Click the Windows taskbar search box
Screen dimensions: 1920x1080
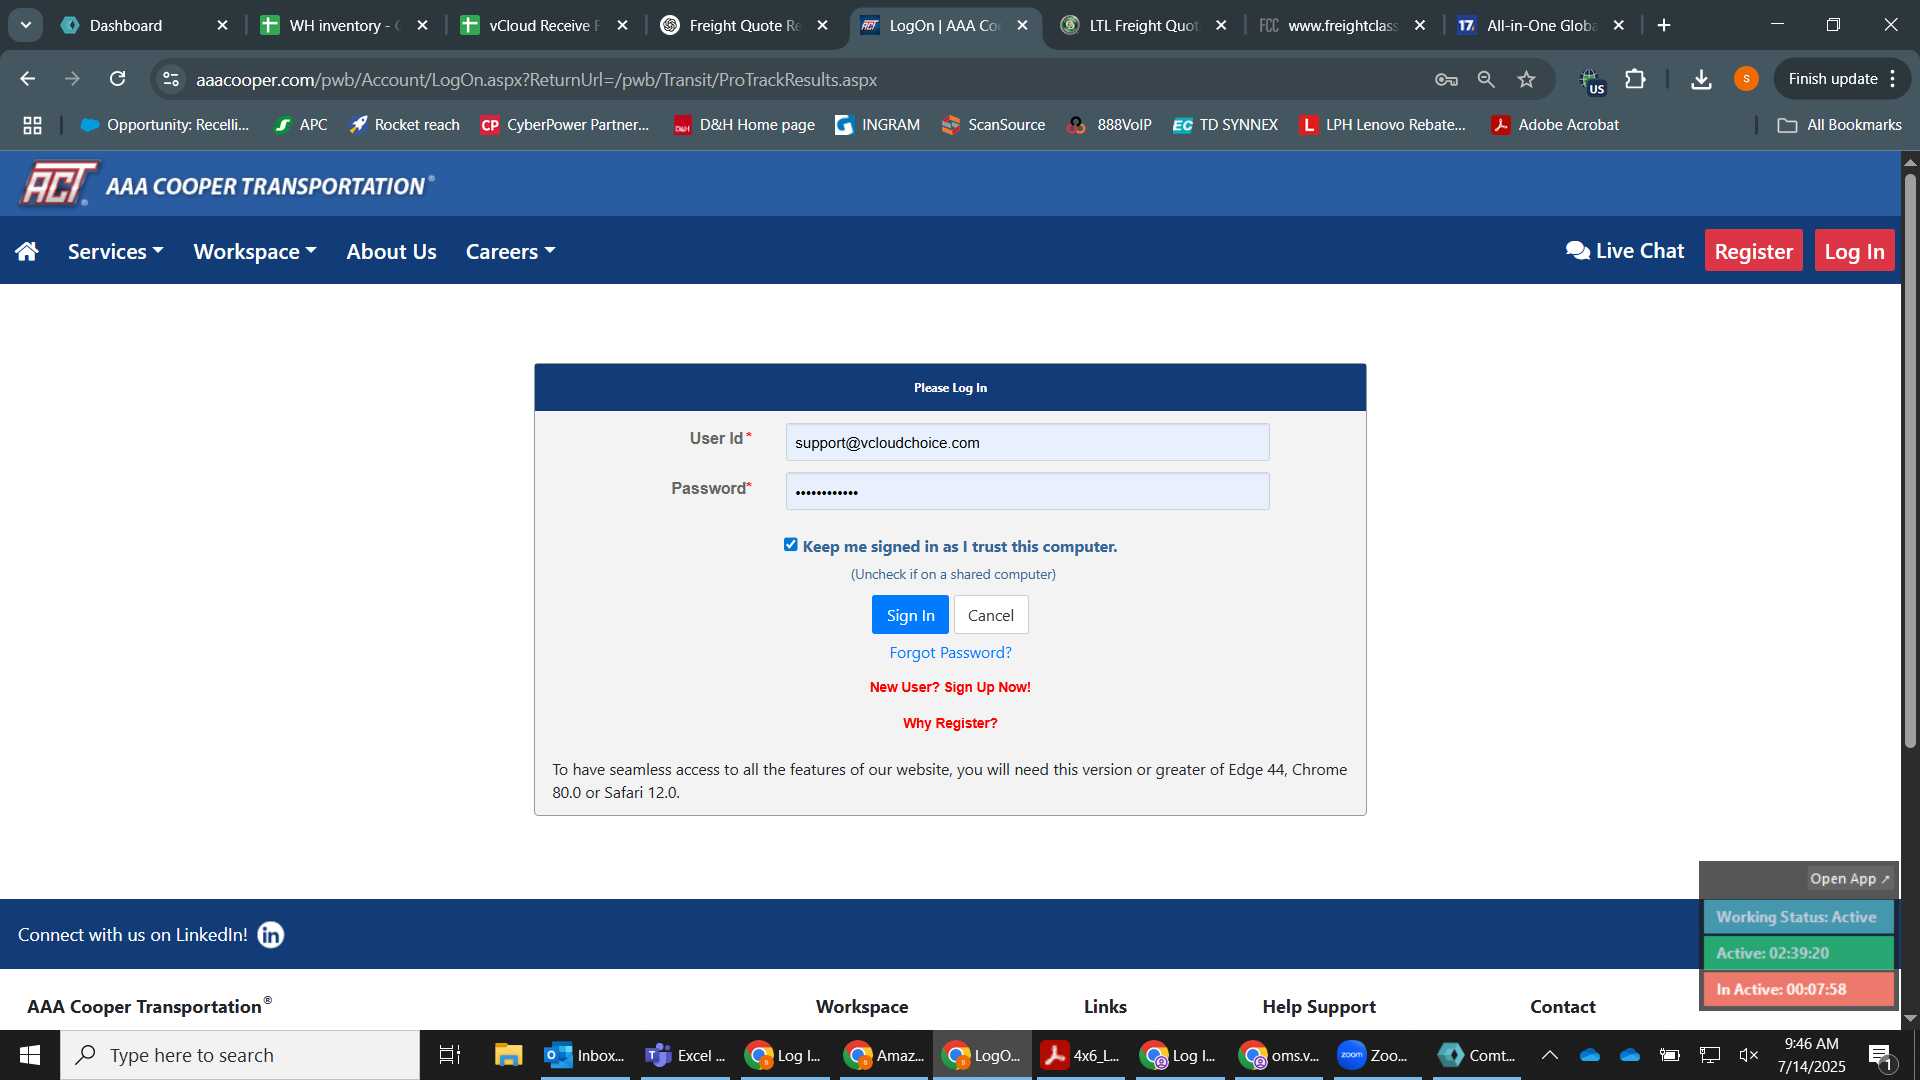(240, 1055)
